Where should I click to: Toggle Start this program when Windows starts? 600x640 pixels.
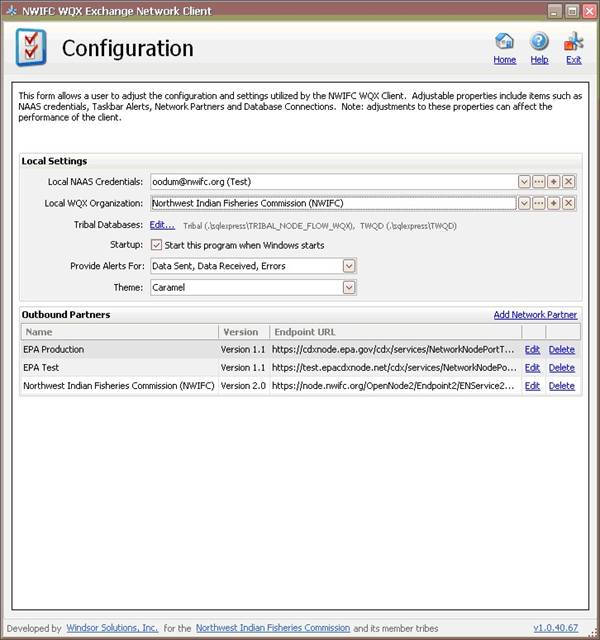[157, 245]
